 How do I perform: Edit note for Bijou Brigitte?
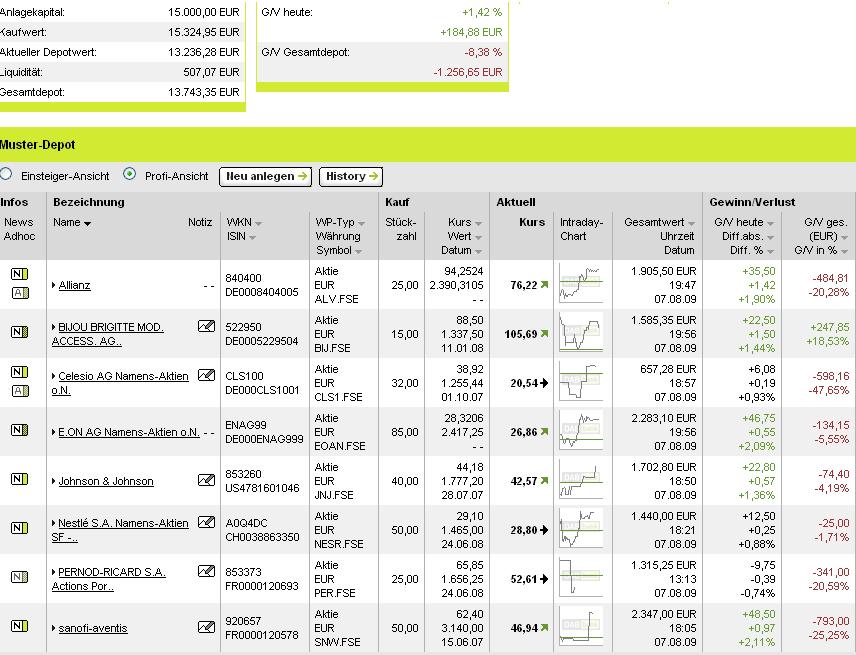click(206, 326)
